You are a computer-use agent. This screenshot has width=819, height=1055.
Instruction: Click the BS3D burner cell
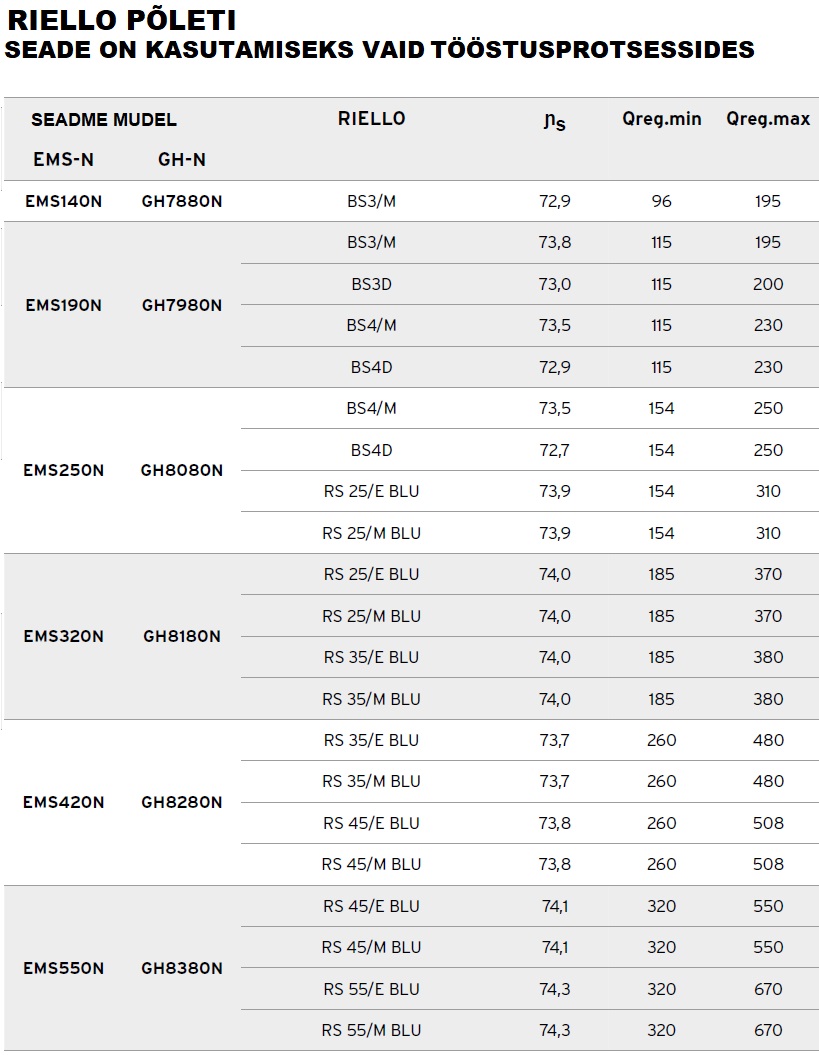(371, 284)
